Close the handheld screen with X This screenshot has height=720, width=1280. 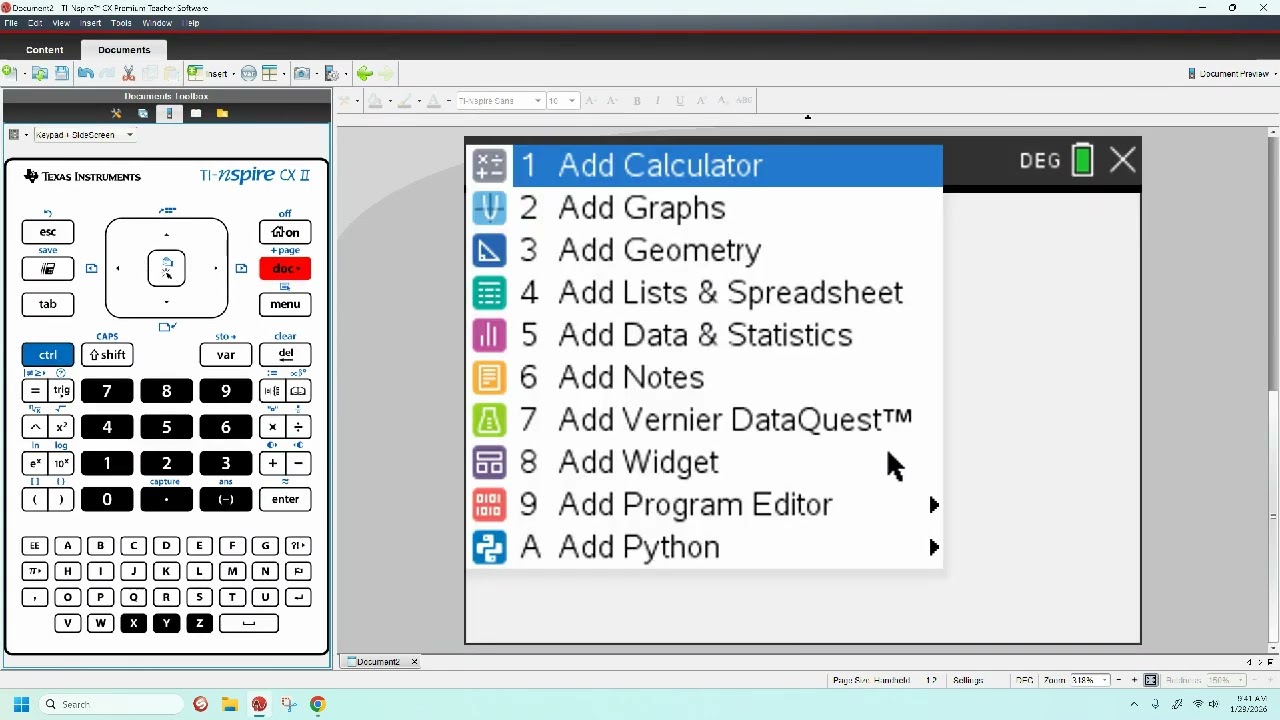1122,160
